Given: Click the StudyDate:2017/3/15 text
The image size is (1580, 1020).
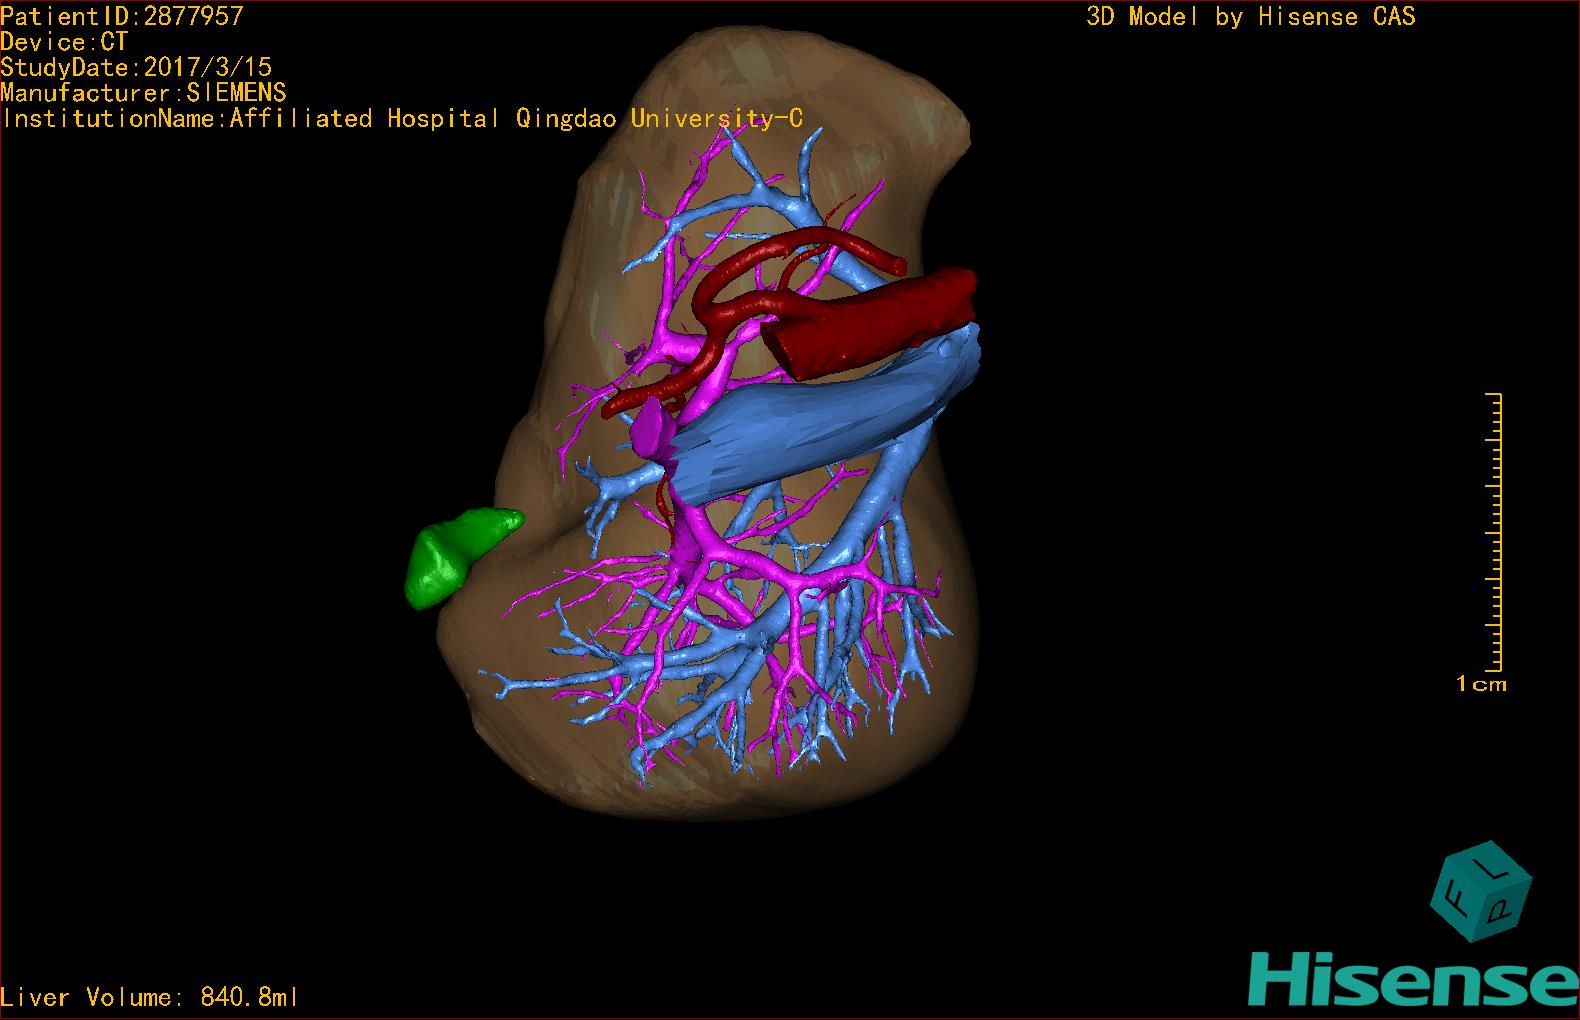Looking at the screenshot, I should 136,67.
